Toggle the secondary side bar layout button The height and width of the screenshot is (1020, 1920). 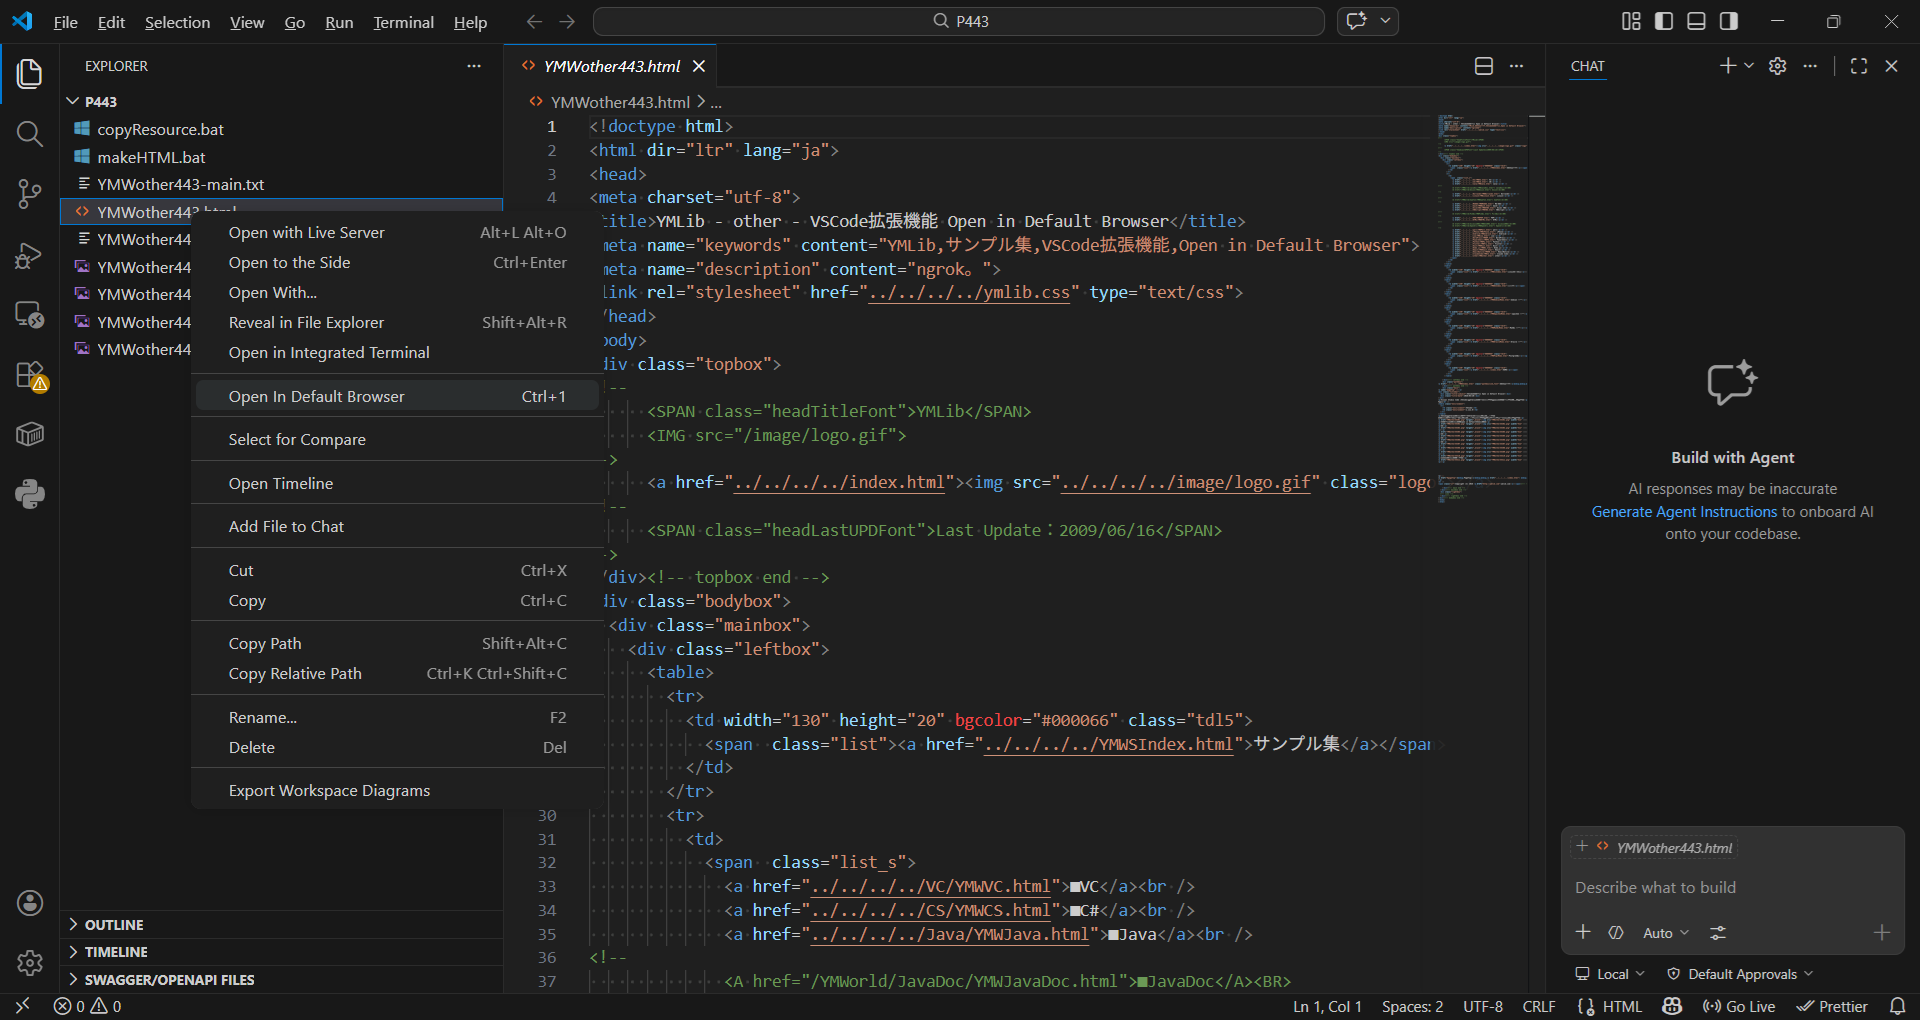tap(1728, 21)
